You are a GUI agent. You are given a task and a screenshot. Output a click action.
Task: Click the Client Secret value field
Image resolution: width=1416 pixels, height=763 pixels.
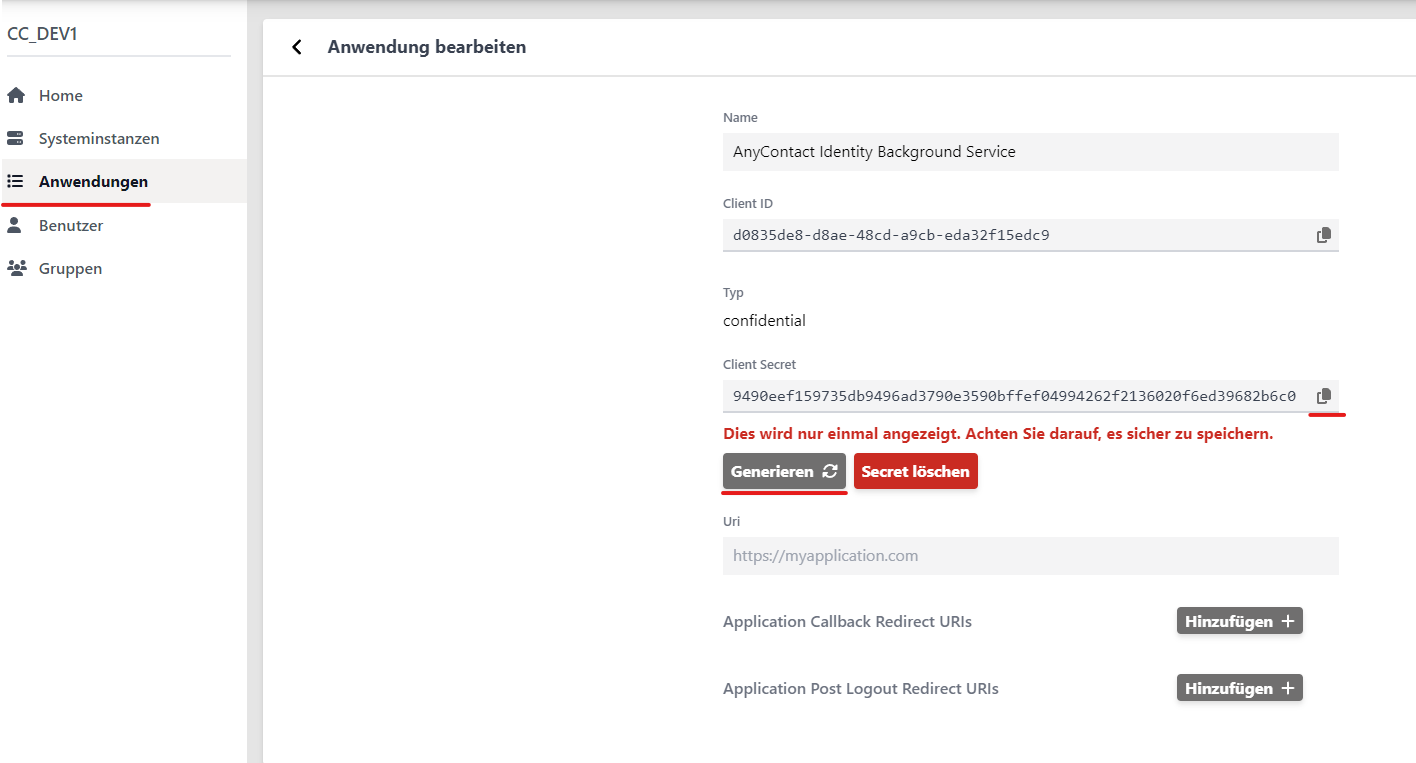(x=1013, y=396)
